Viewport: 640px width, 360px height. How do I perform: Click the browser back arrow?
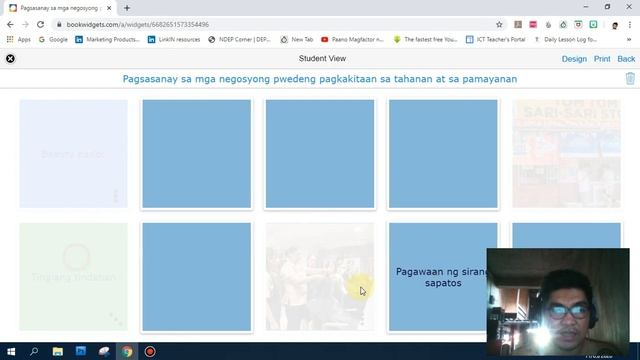(10, 24)
